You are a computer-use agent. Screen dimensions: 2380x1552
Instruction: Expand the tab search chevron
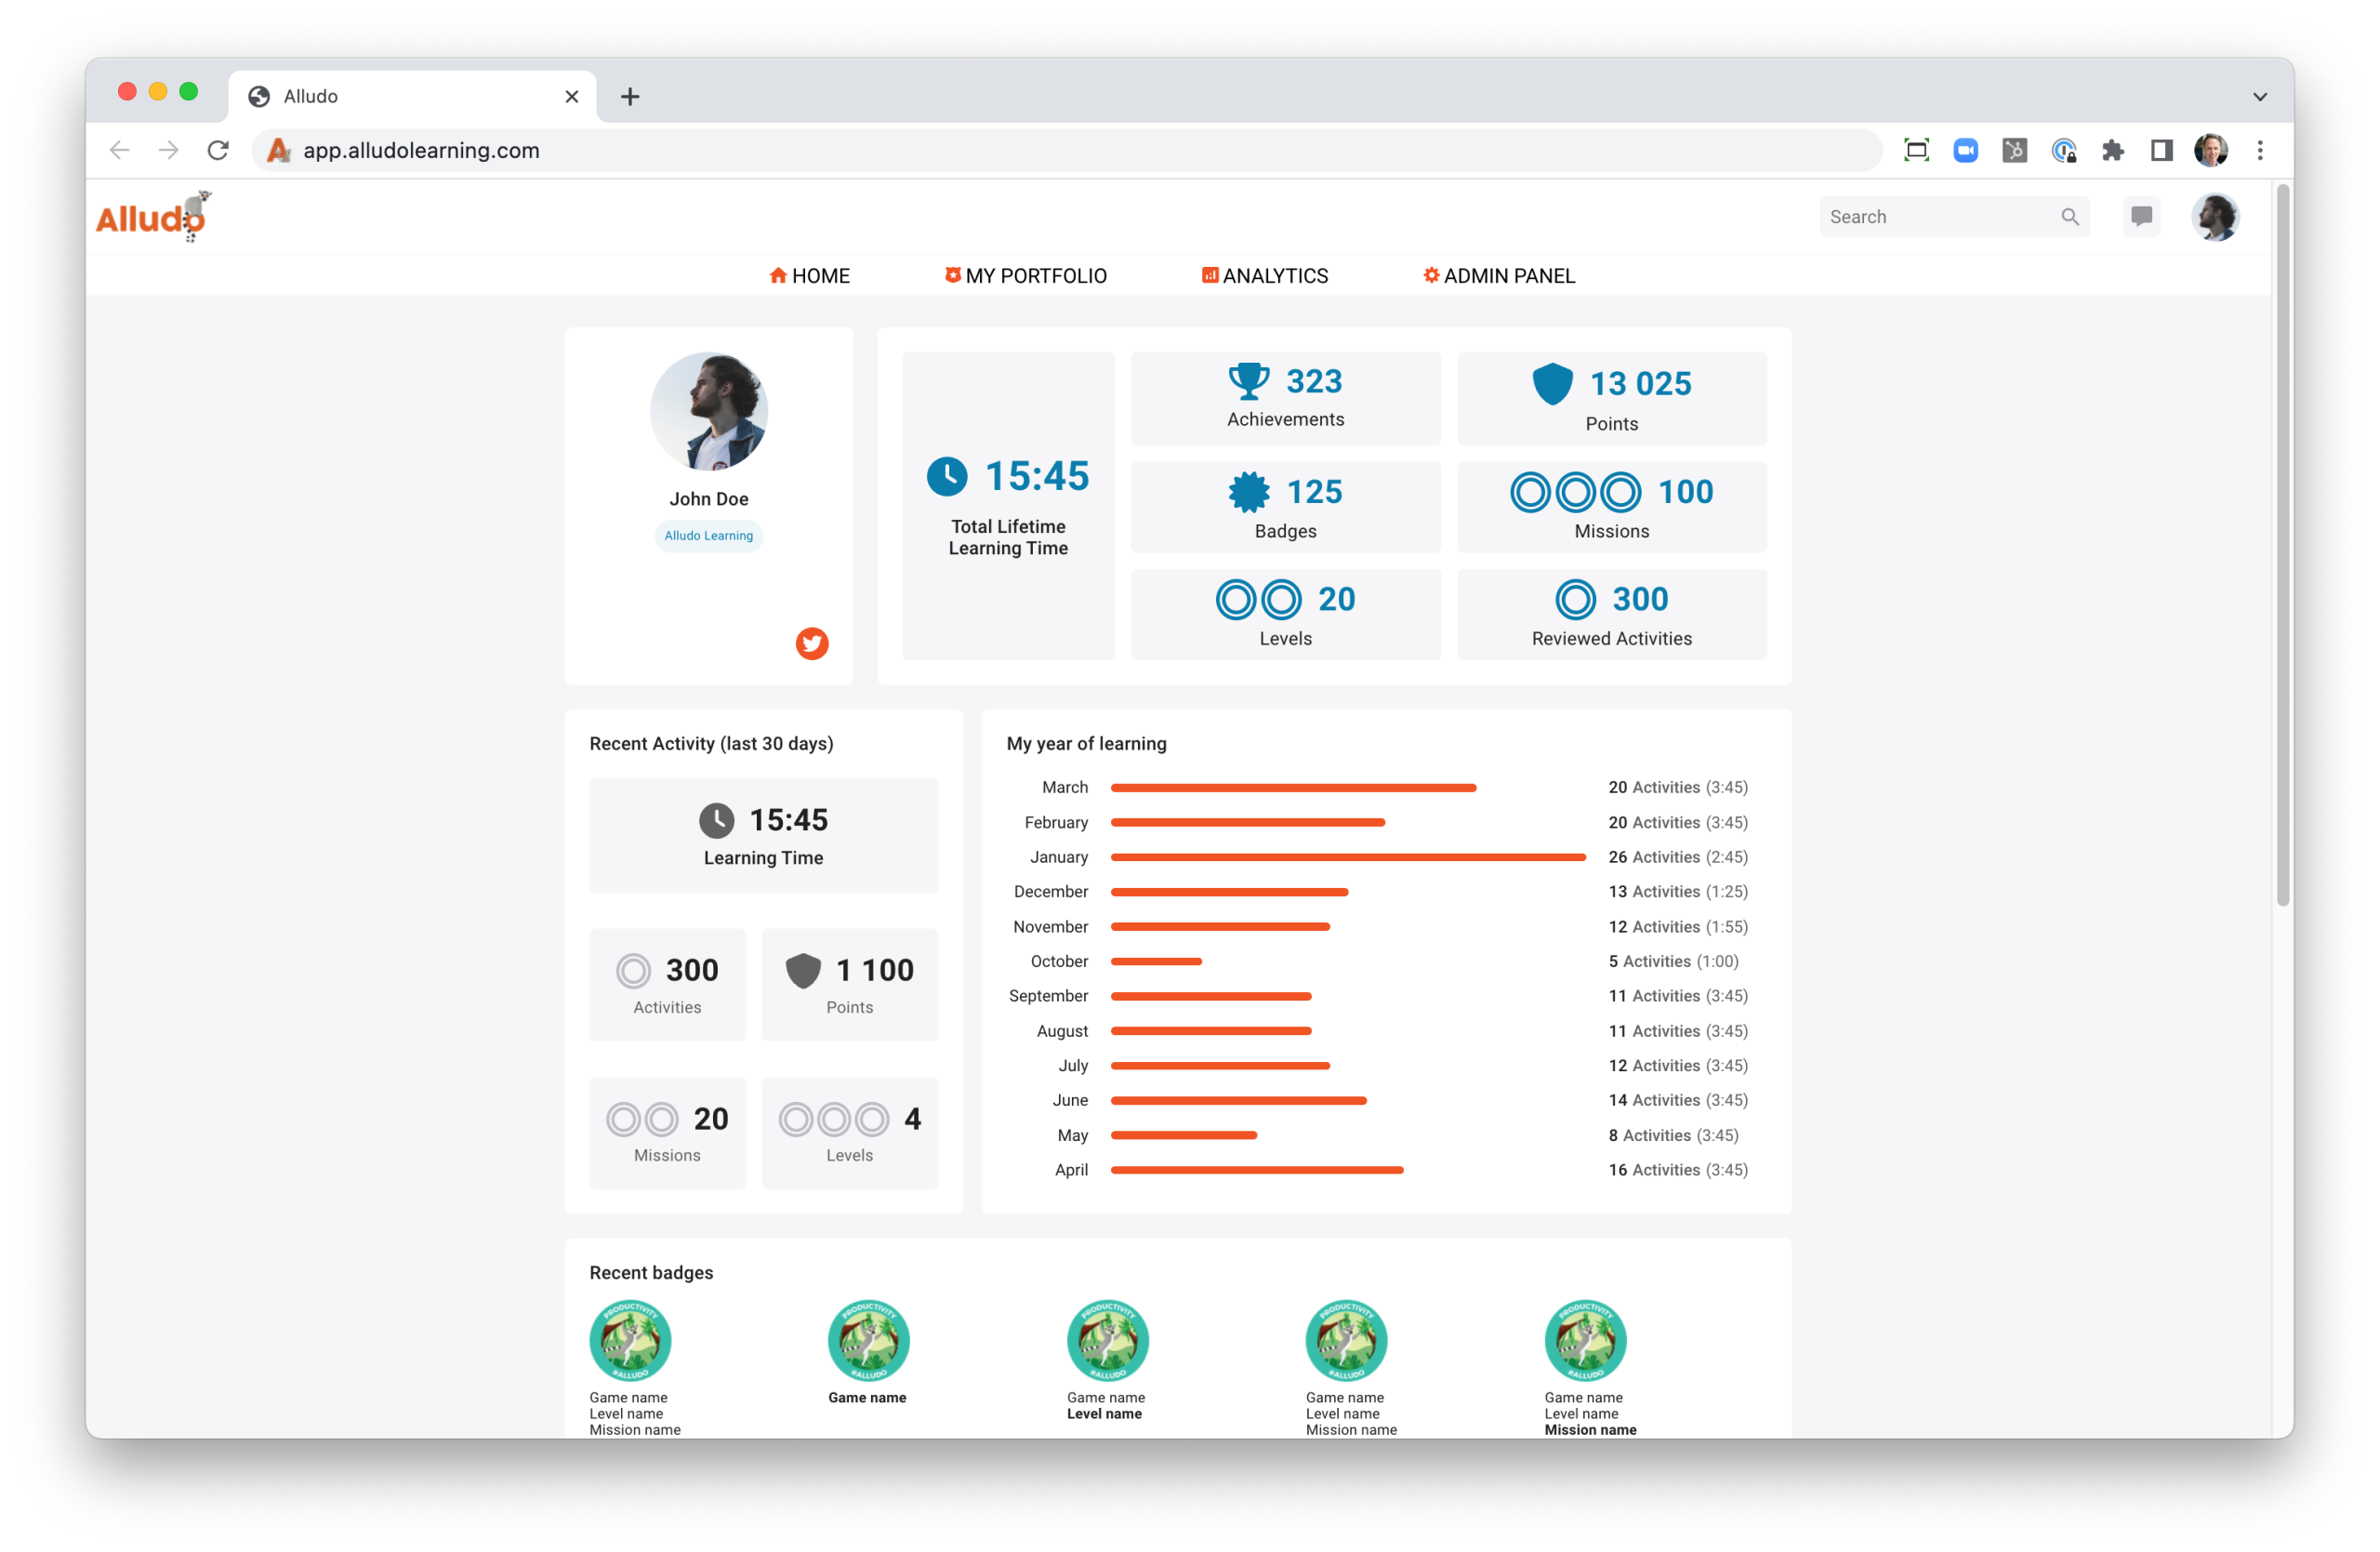point(2259,97)
